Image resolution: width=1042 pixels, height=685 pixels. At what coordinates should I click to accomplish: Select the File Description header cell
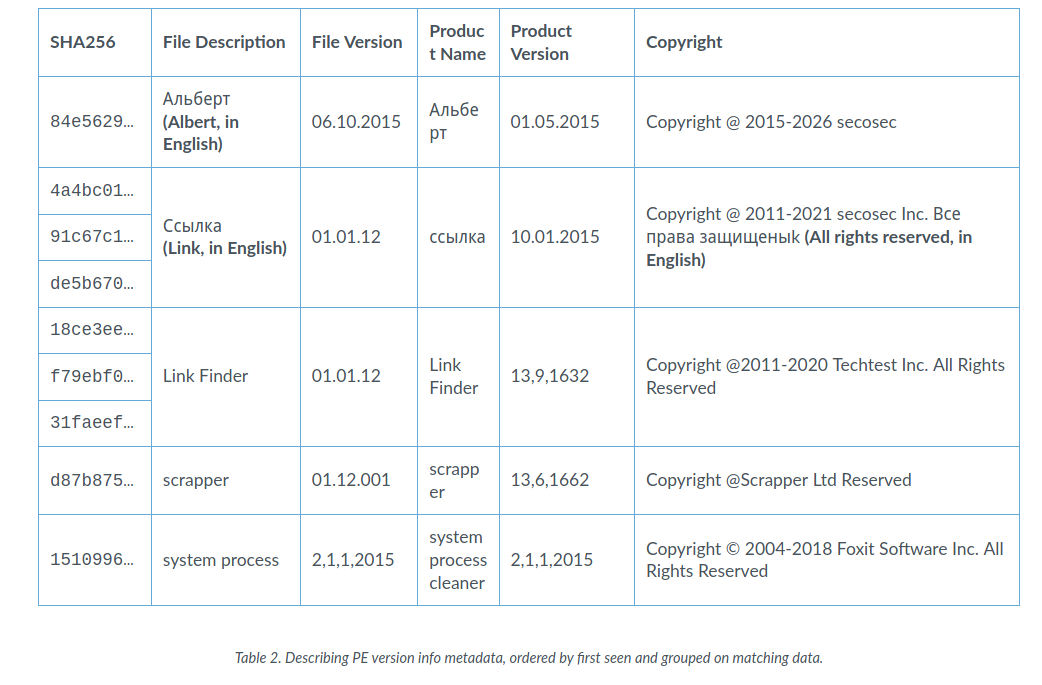coord(224,43)
